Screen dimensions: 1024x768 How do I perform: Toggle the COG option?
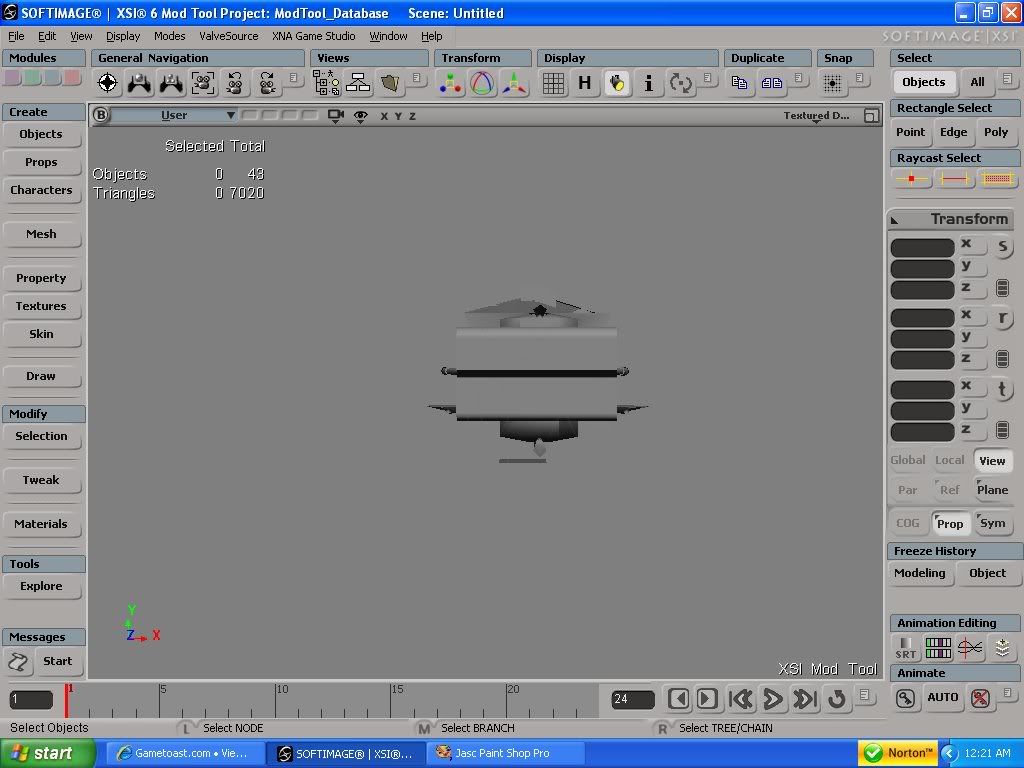pyautogui.click(x=908, y=523)
